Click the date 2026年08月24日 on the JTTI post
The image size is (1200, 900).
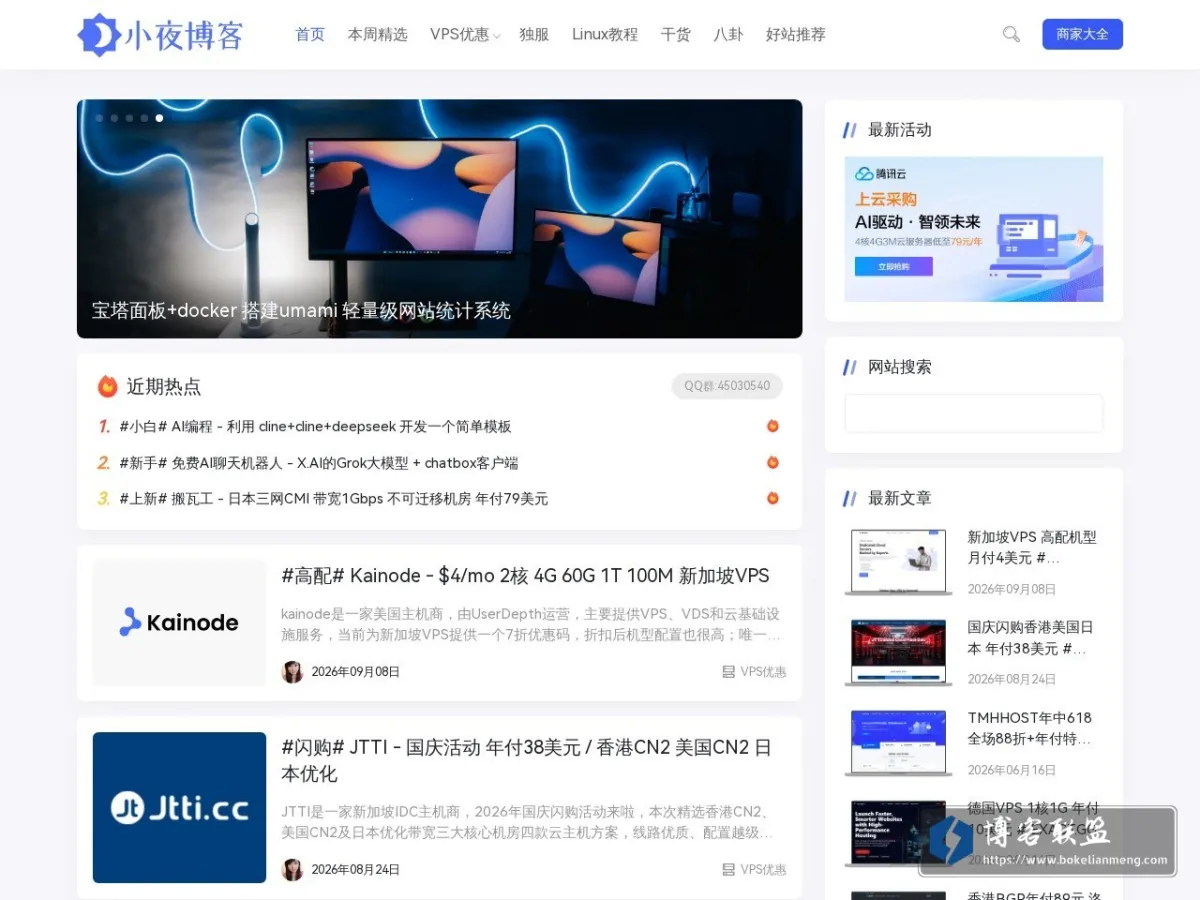pos(356,870)
